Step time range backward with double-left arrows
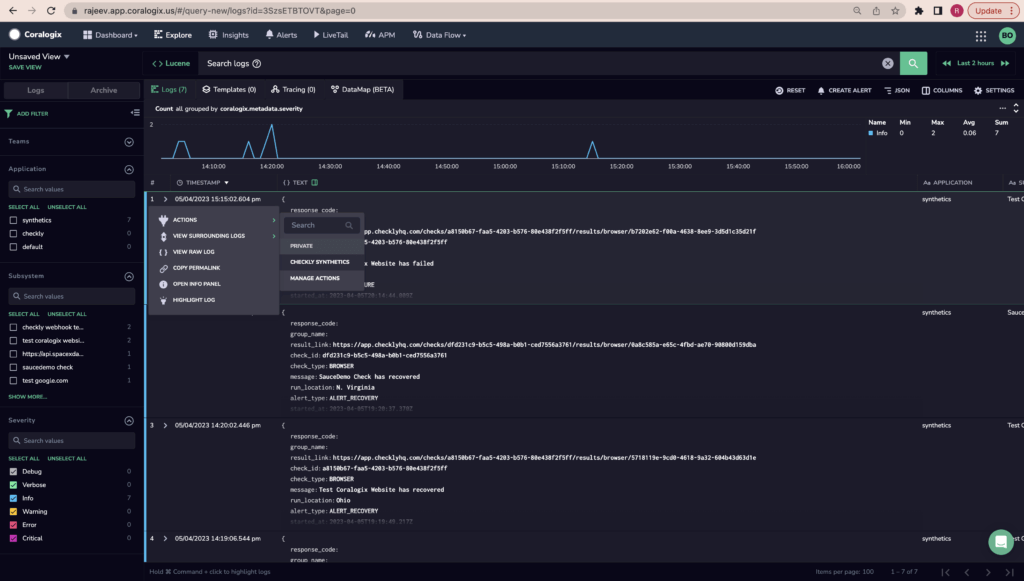This screenshot has width=1024, height=581. 946,63
